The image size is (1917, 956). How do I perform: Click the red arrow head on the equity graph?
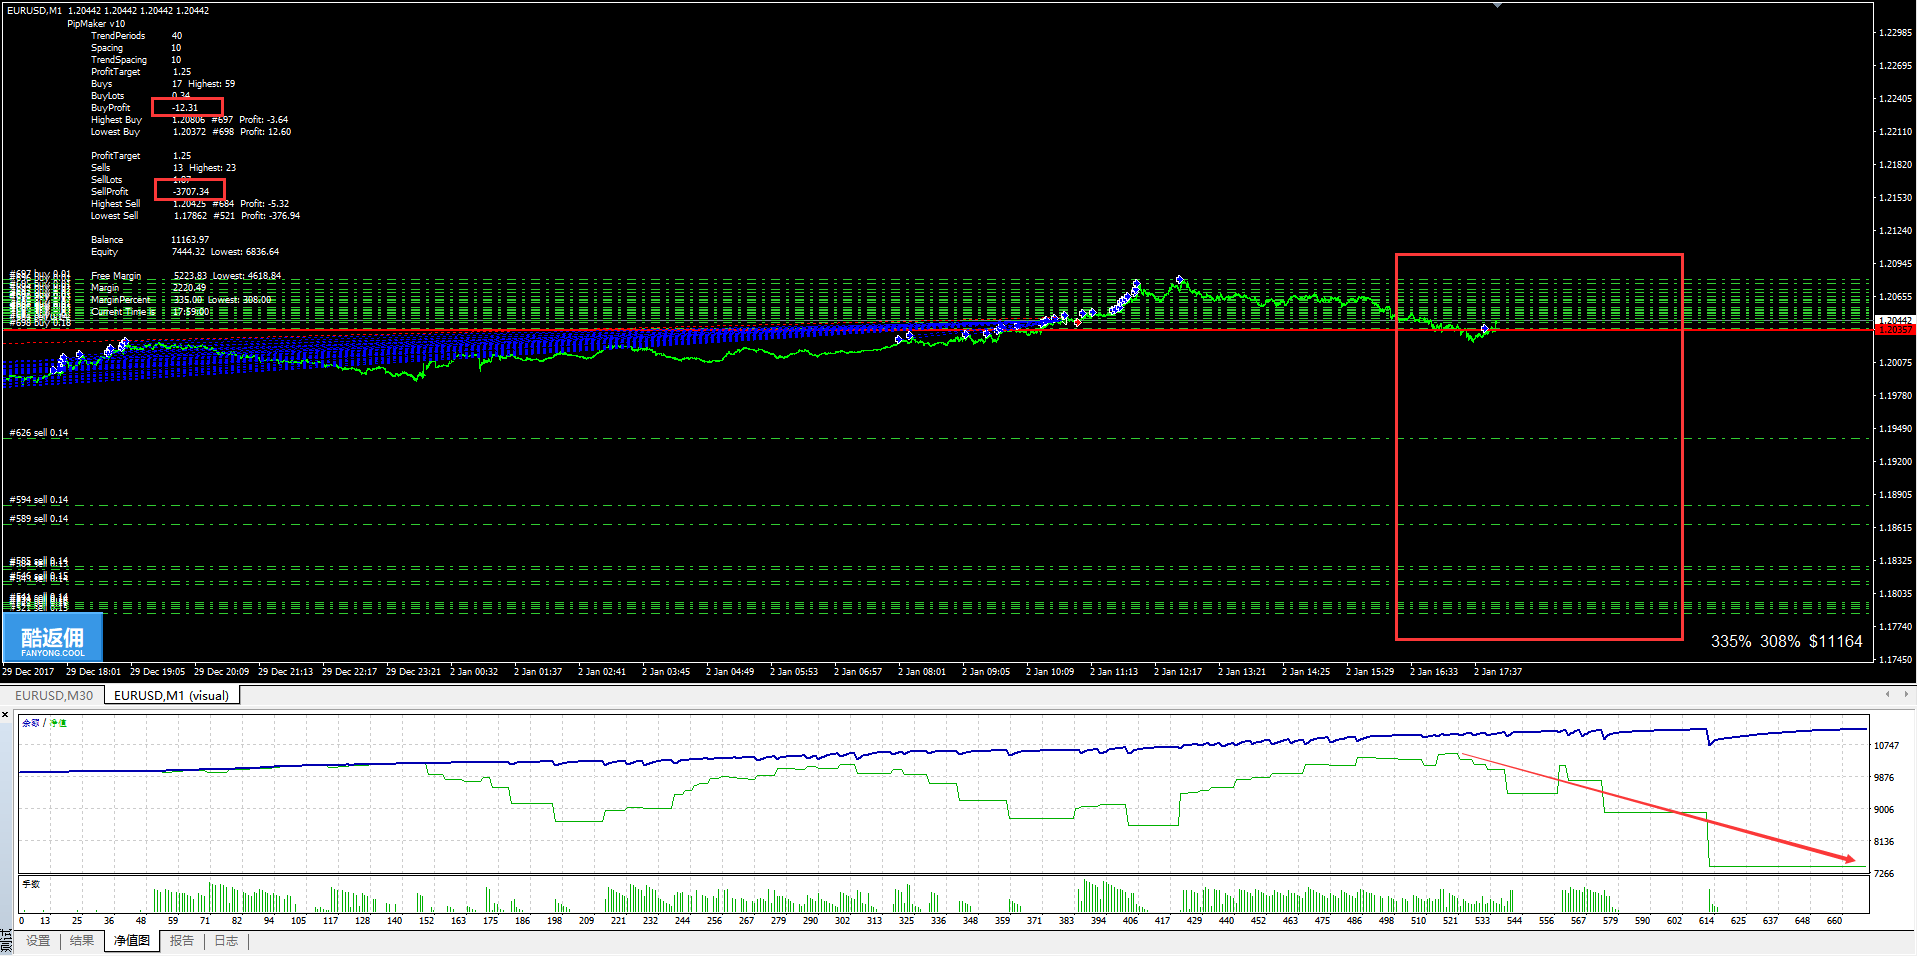tap(1850, 858)
